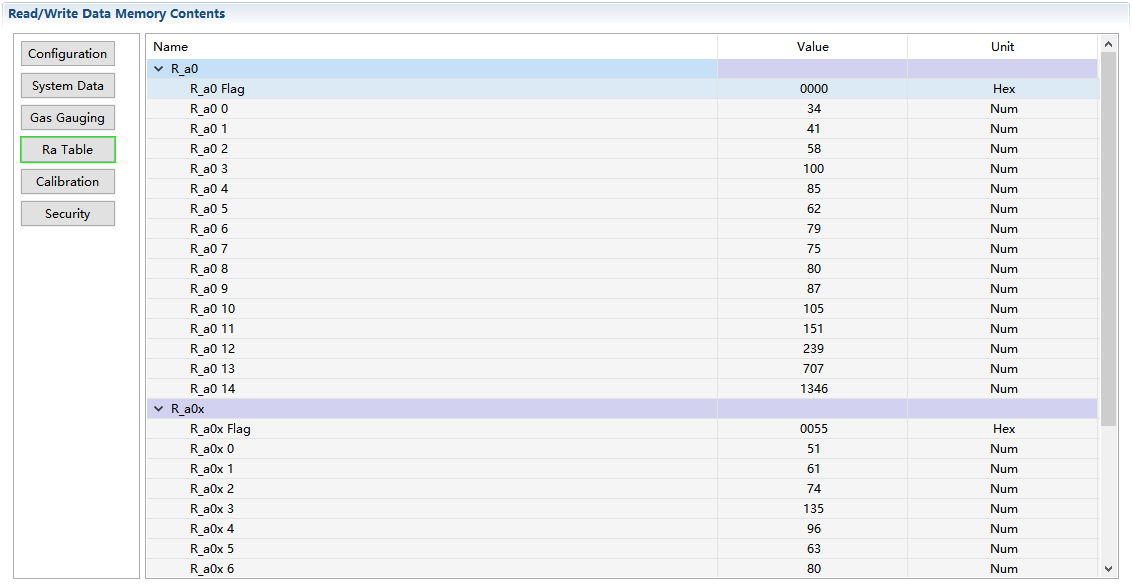1132x588 pixels.
Task: Select the R_a0 12 row name
Action: (x=212, y=349)
